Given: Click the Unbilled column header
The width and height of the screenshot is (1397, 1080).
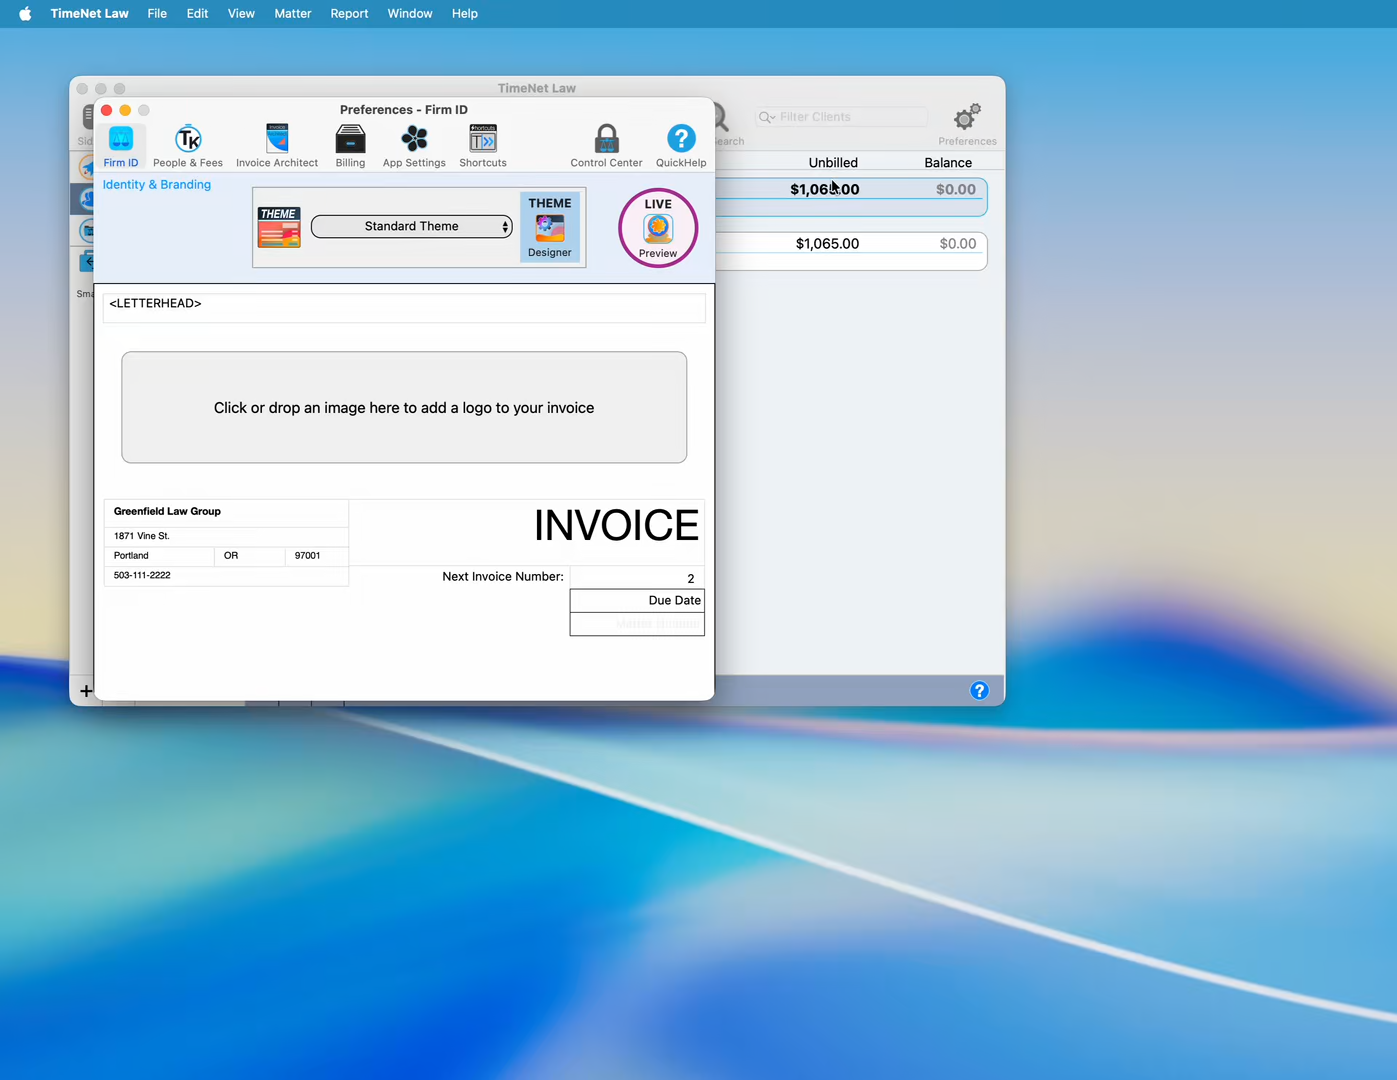Looking at the screenshot, I should pos(833,163).
